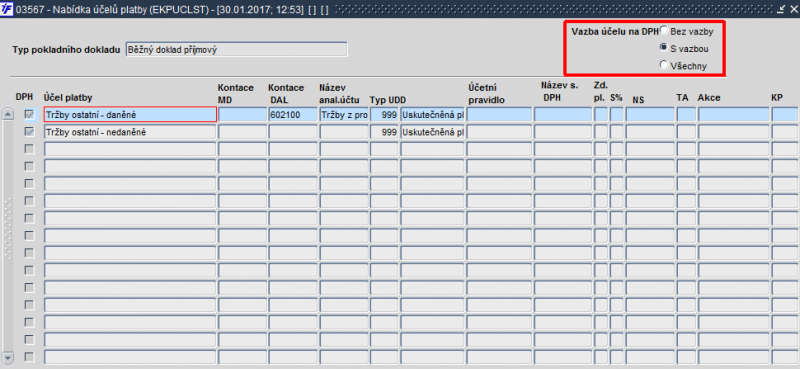Select the 'Tržby ostatní - daněné' payment purpose field
Viewport: 800px width, 369px height.
[130, 115]
